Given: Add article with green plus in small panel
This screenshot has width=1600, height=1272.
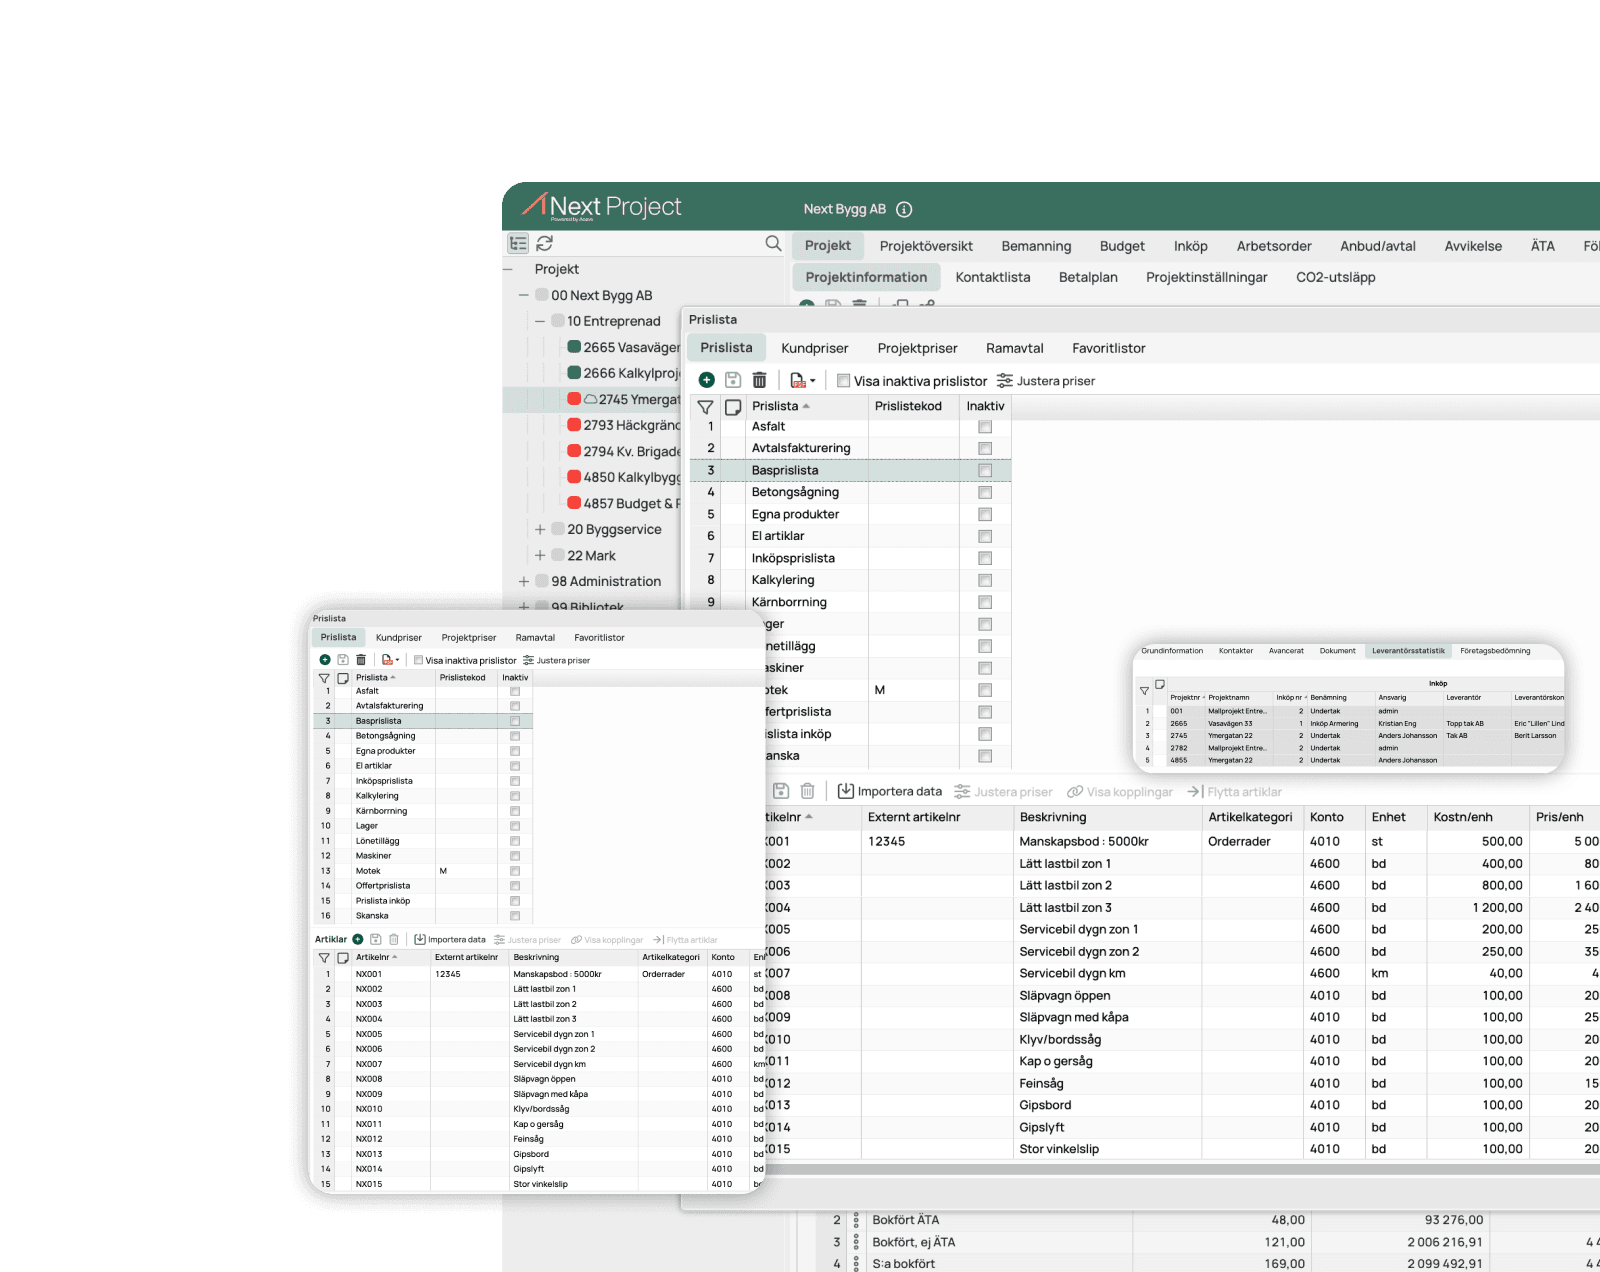Looking at the screenshot, I should [358, 939].
